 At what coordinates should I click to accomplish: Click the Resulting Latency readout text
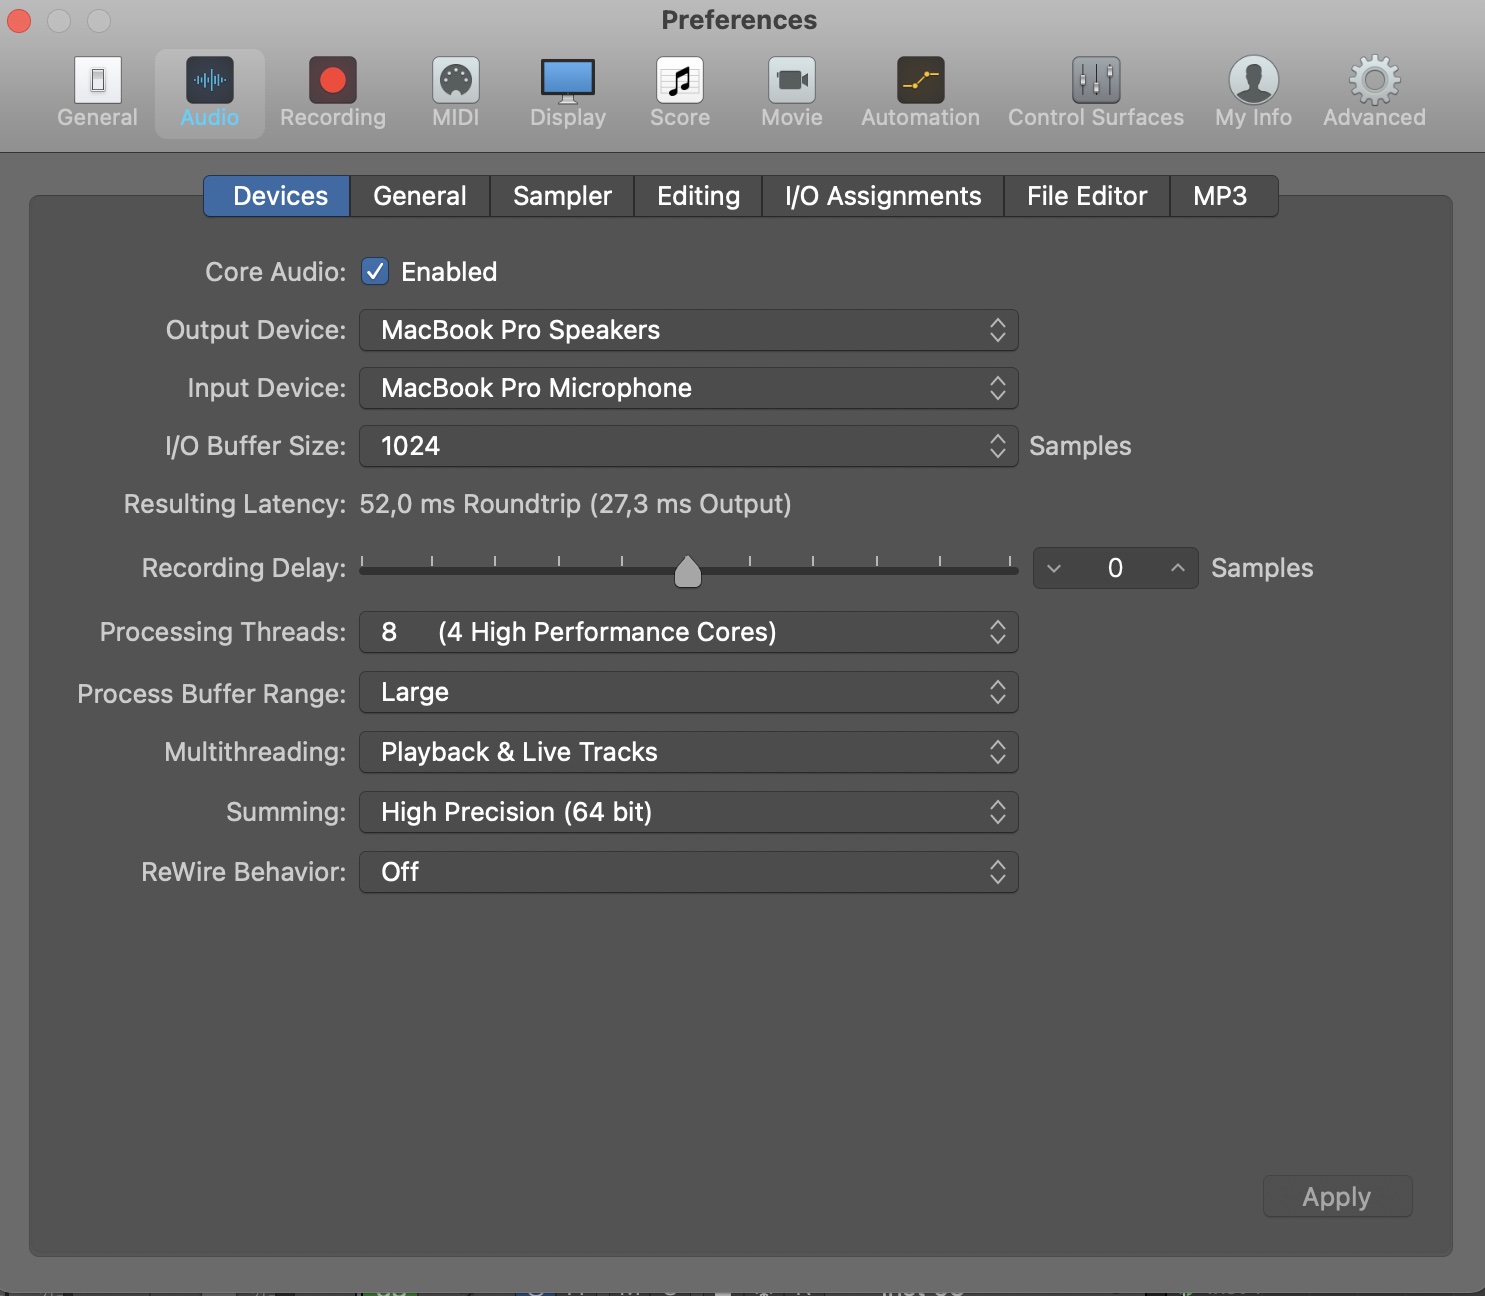[x=575, y=504]
